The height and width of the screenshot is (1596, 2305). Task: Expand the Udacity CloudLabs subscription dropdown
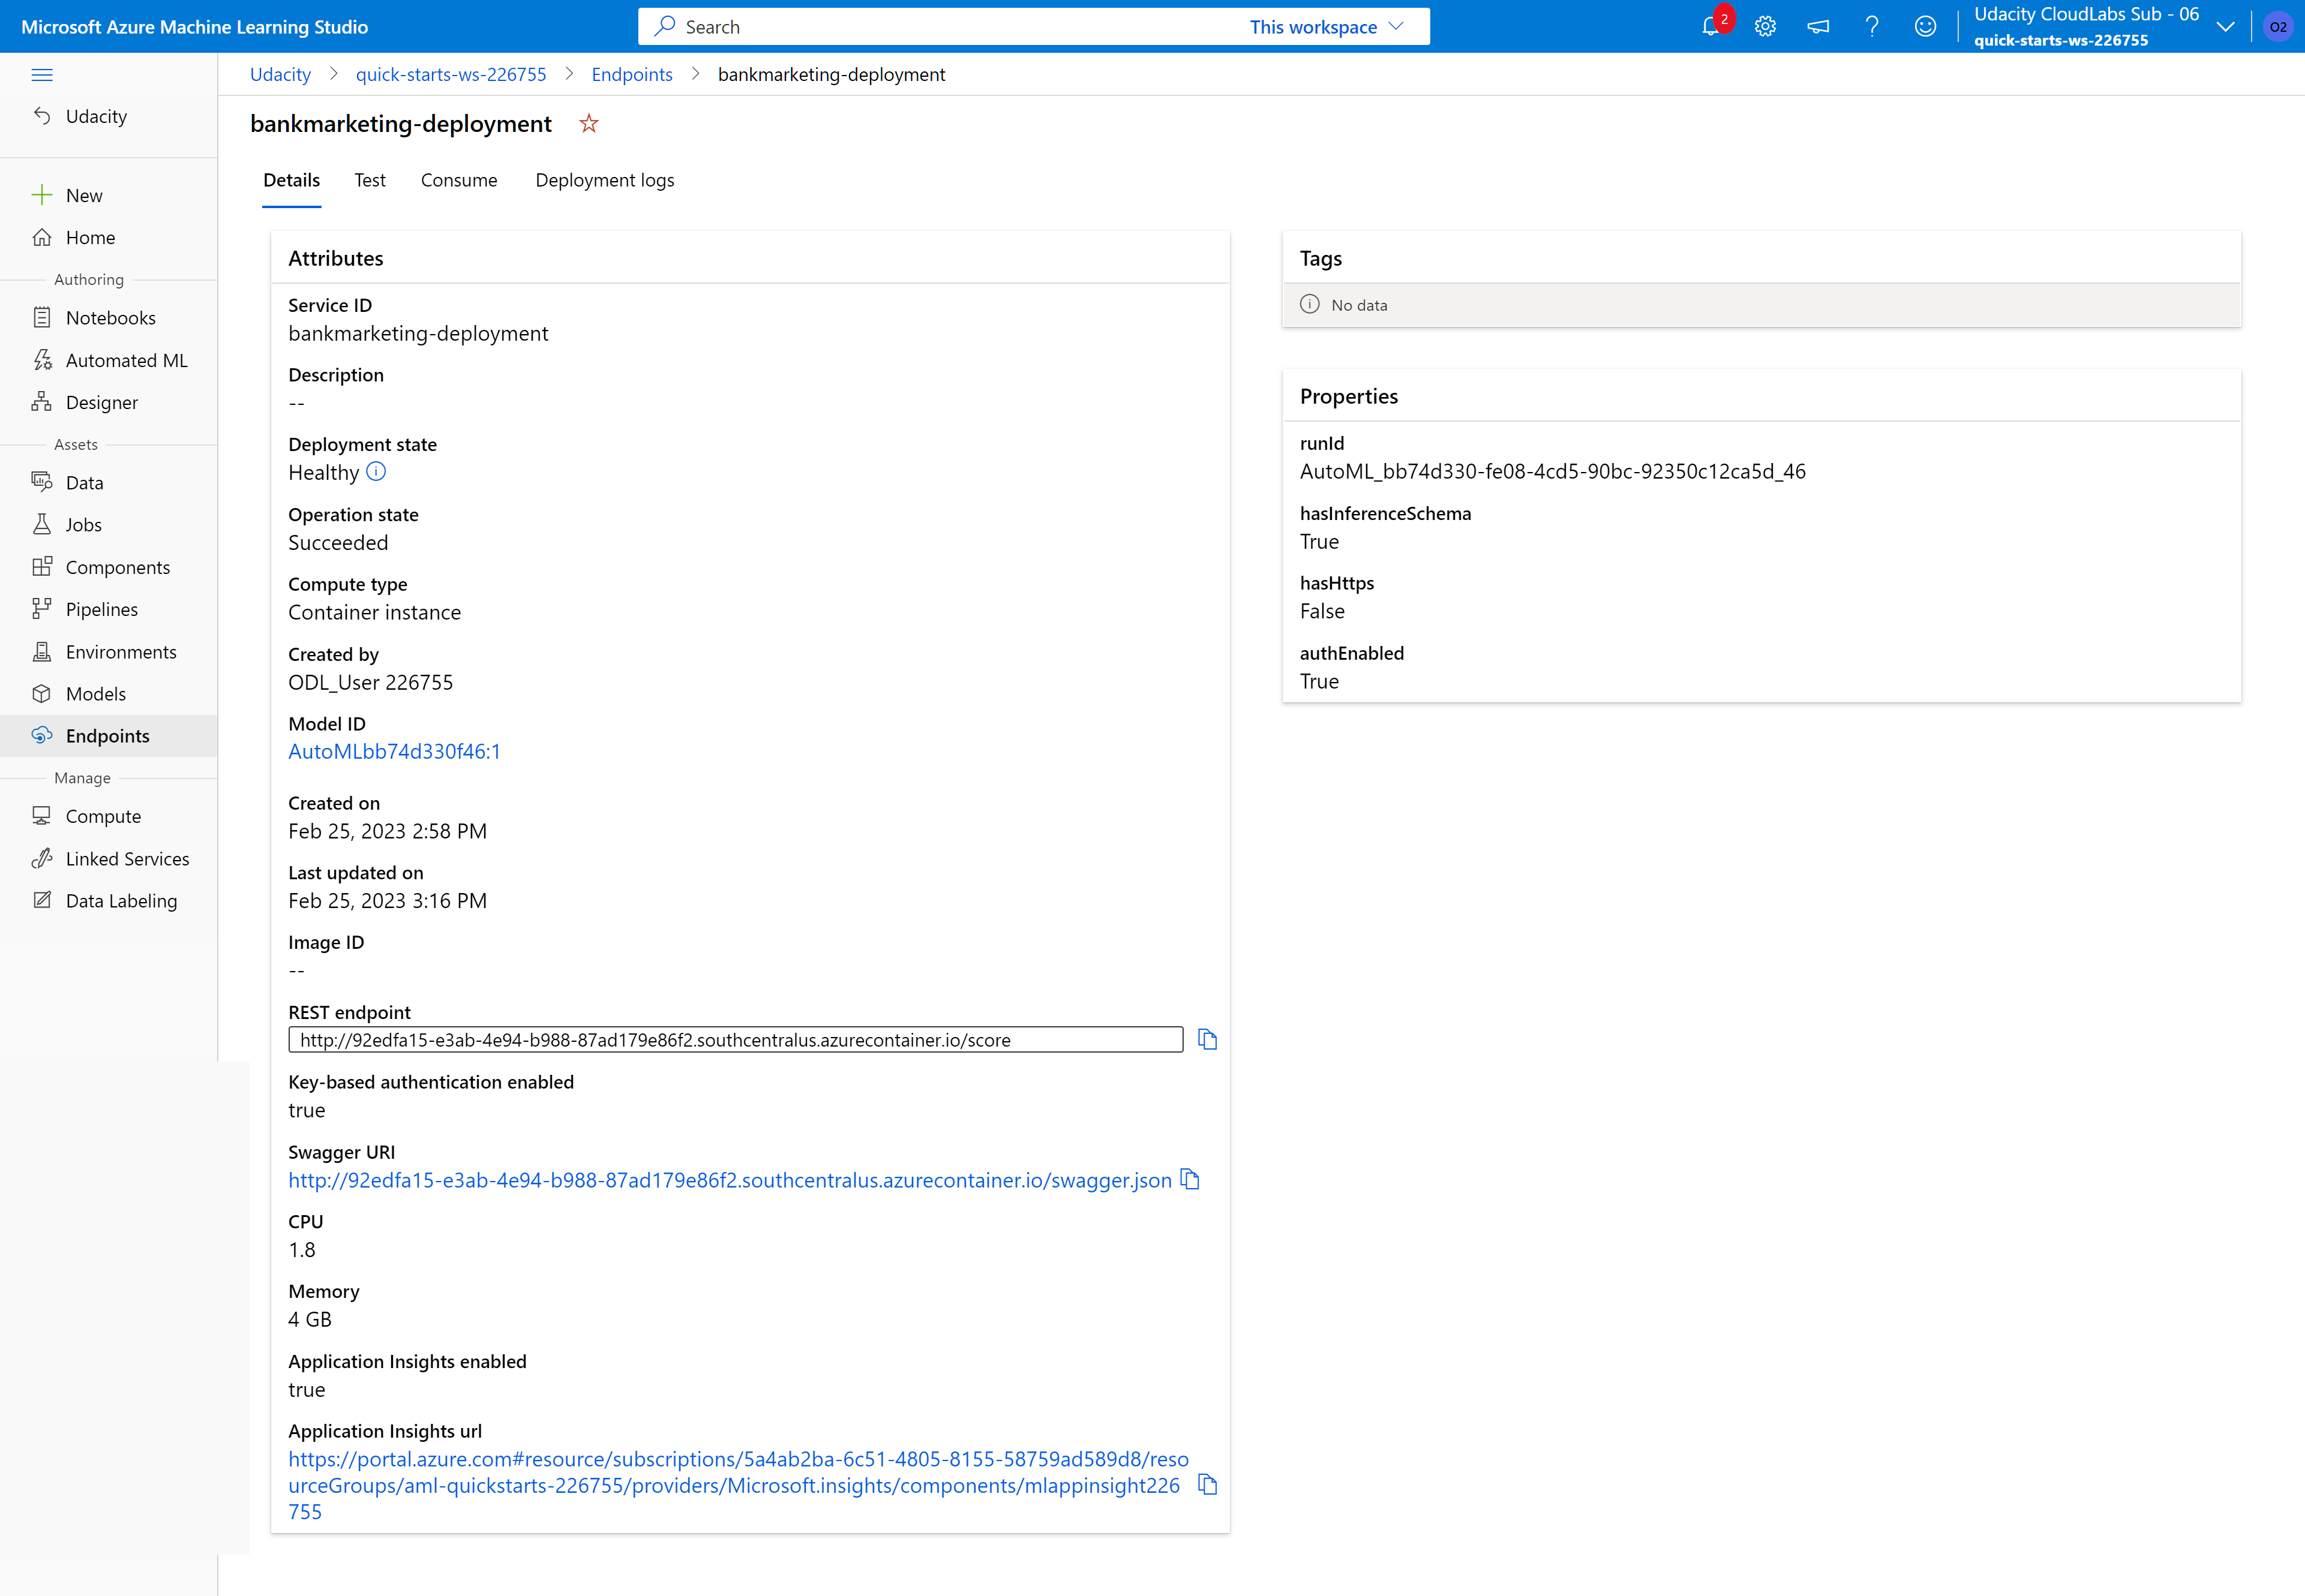(2224, 26)
